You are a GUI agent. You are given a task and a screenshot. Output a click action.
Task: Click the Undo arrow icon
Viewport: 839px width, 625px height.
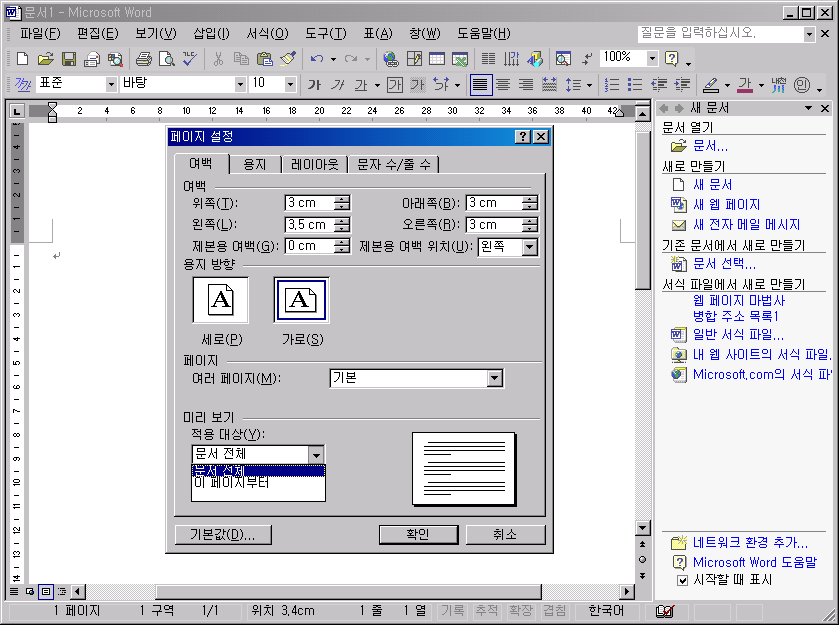point(317,59)
